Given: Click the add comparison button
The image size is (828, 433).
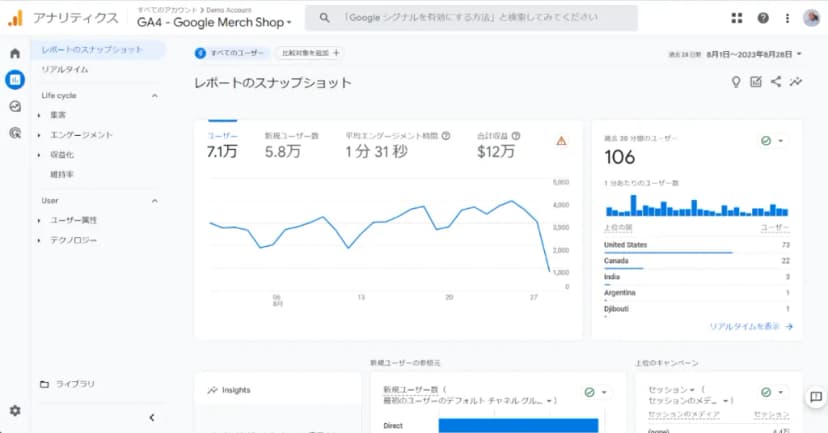Looking at the screenshot, I should coord(310,53).
